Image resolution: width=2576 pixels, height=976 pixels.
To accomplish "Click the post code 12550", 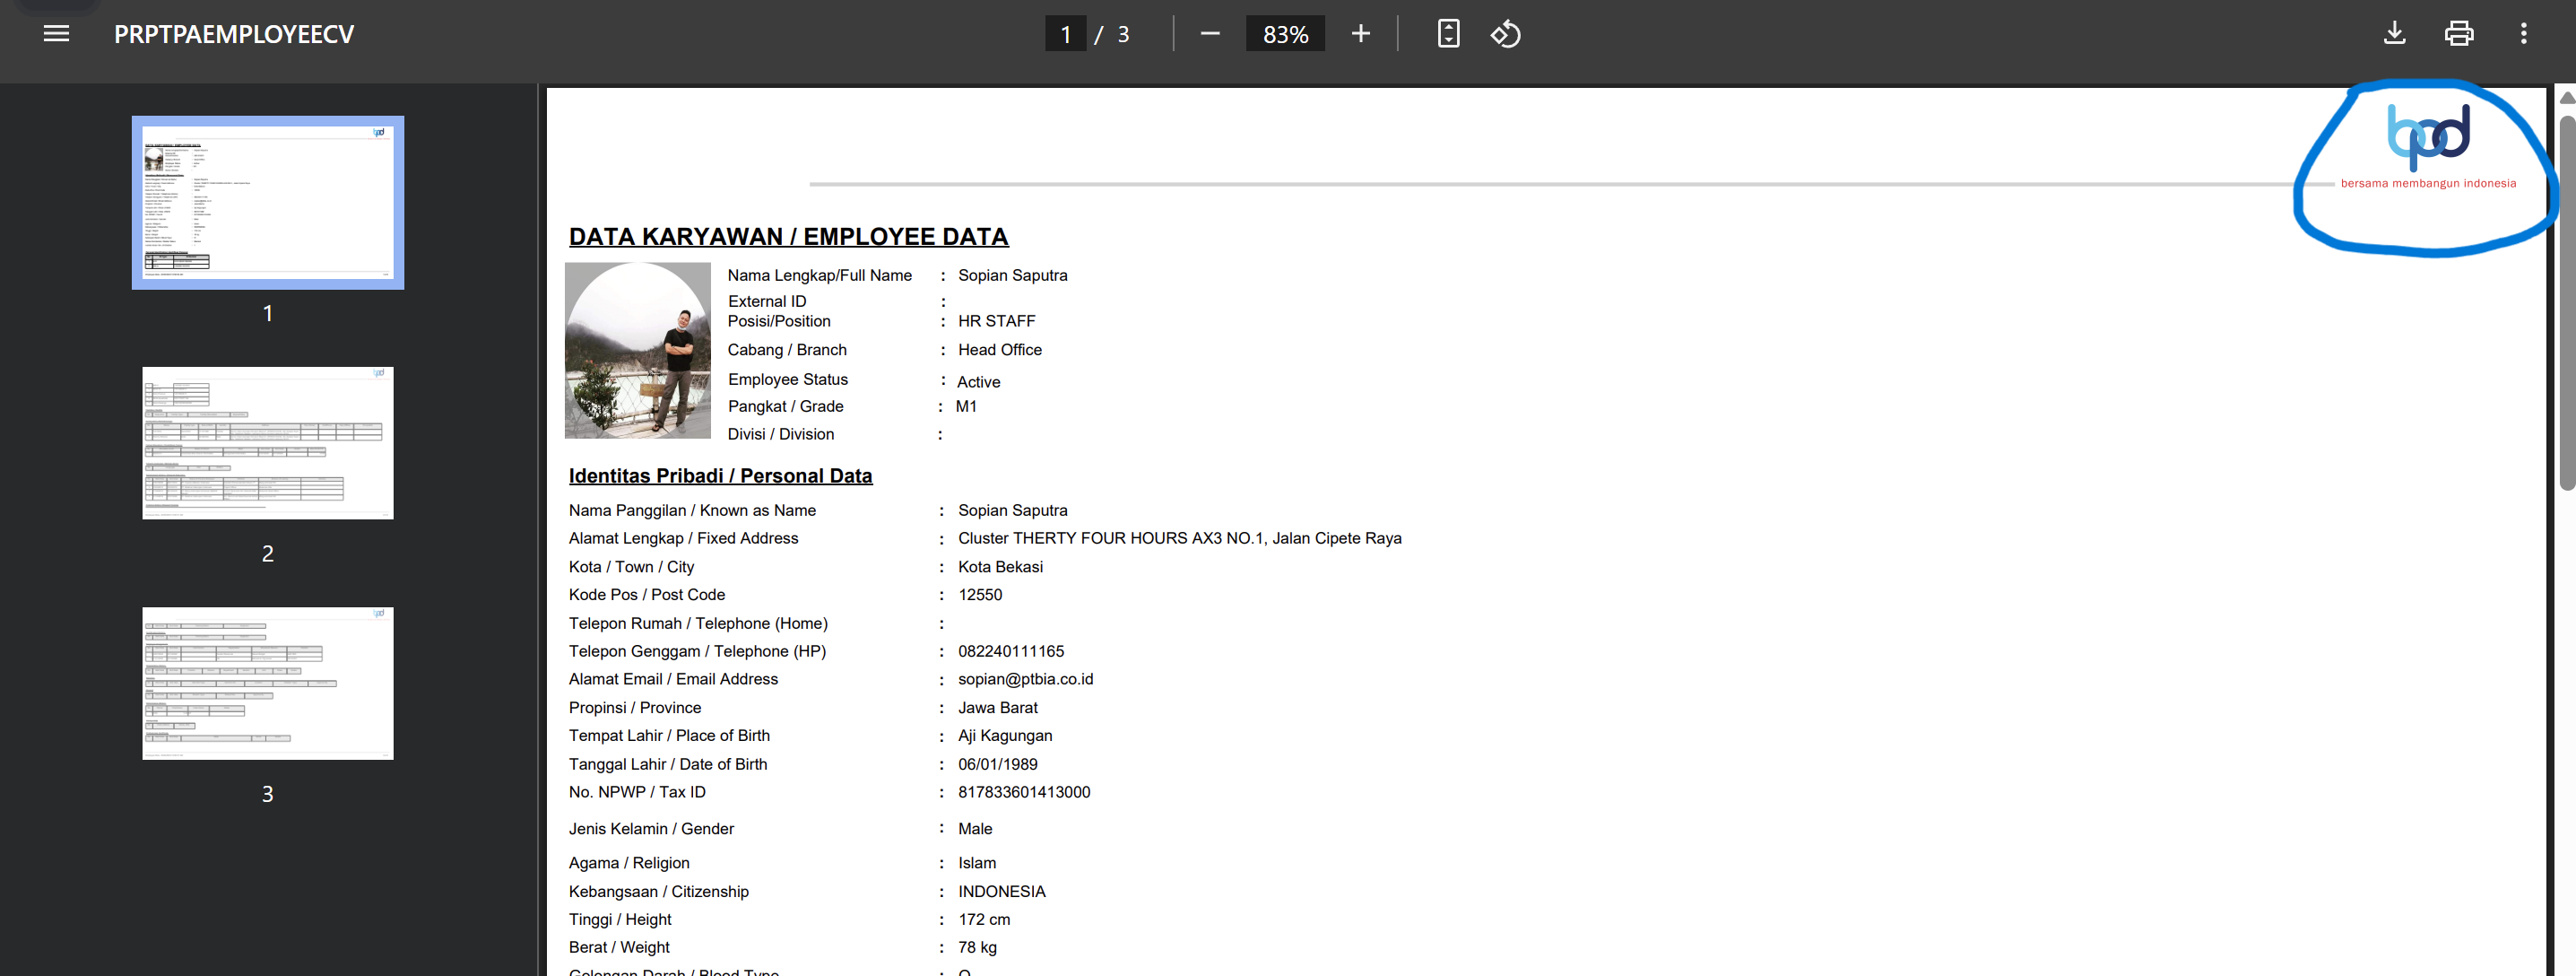I will point(980,595).
